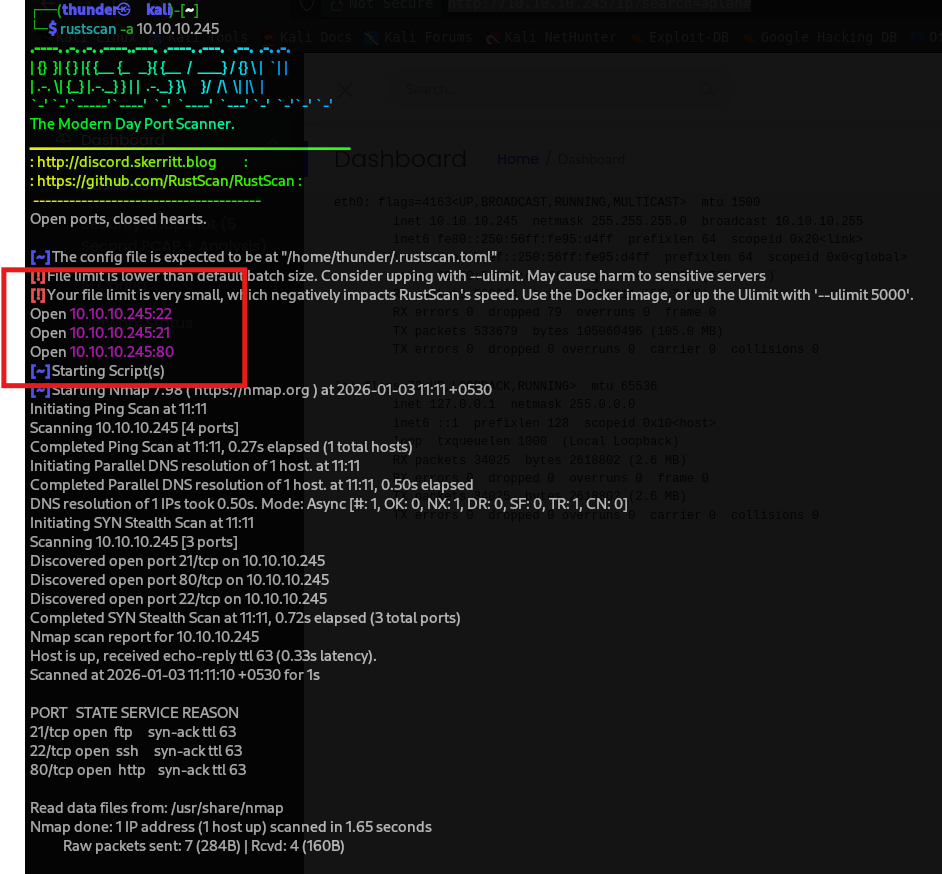Click the 'Open 10.10.10.245:80' line
This screenshot has width=942, height=874.
(x=102, y=352)
